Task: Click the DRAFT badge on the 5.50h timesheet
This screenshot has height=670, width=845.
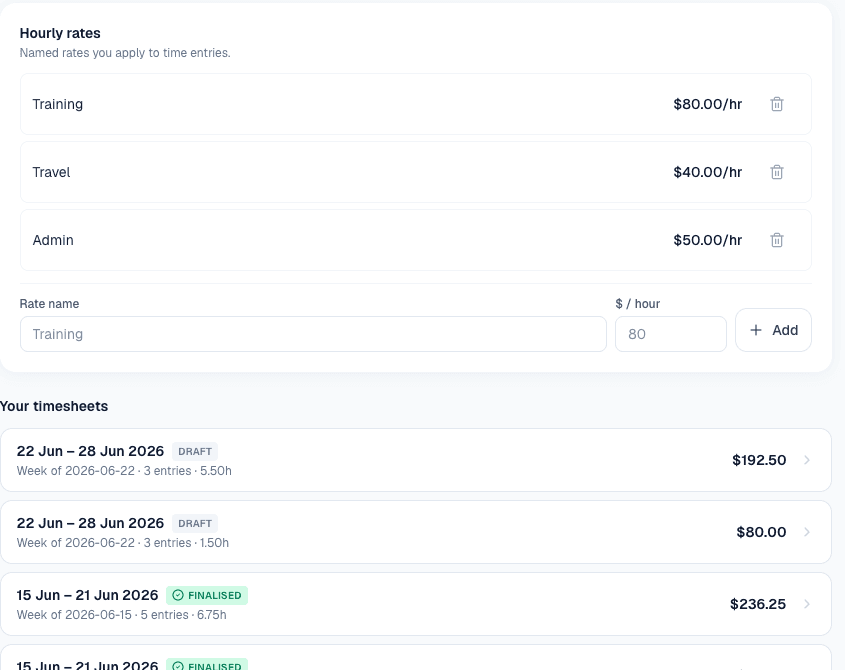Action: tap(195, 451)
